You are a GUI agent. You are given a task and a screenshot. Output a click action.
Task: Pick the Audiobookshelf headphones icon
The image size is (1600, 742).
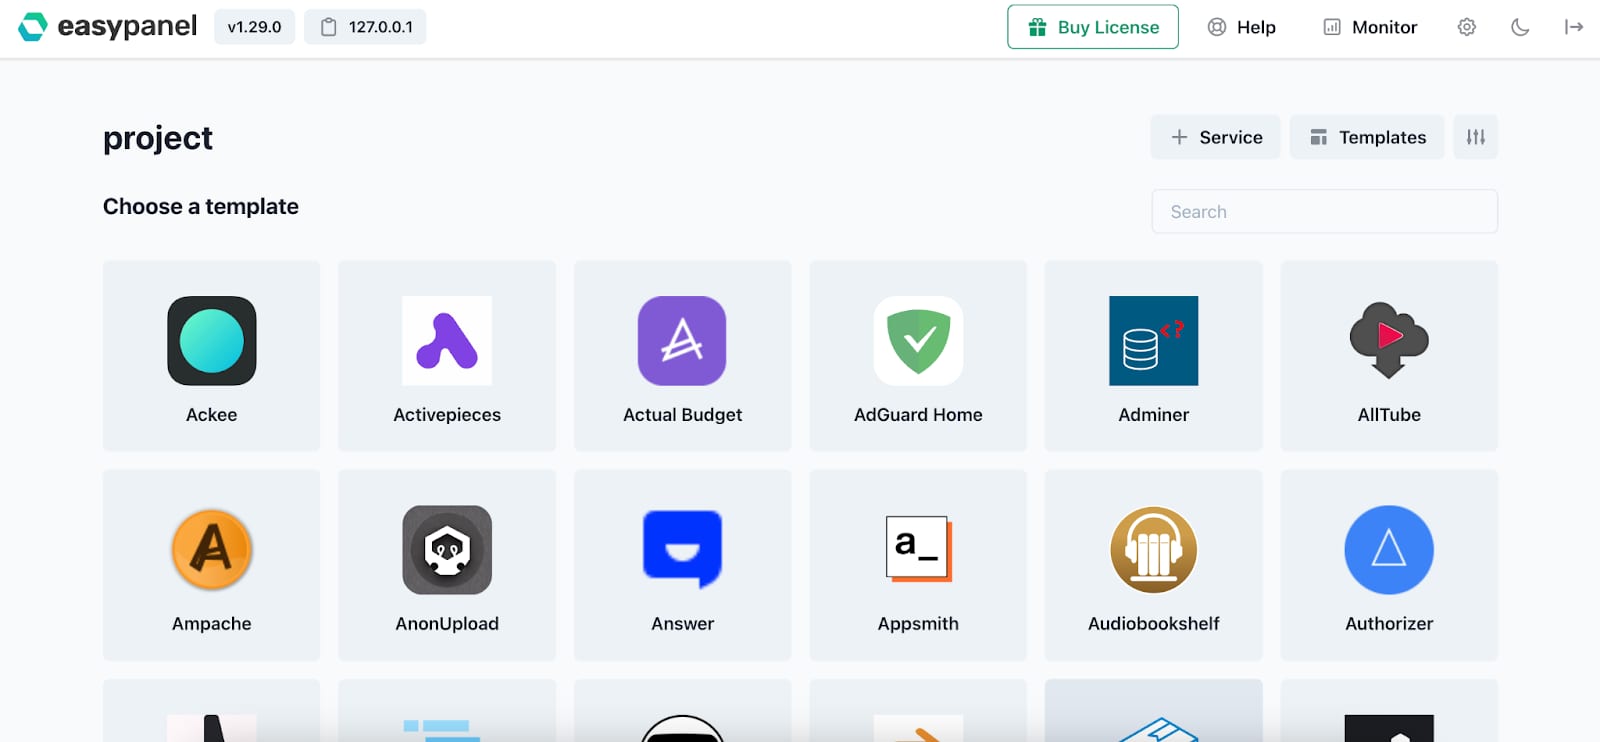[x=1153, y=550]
